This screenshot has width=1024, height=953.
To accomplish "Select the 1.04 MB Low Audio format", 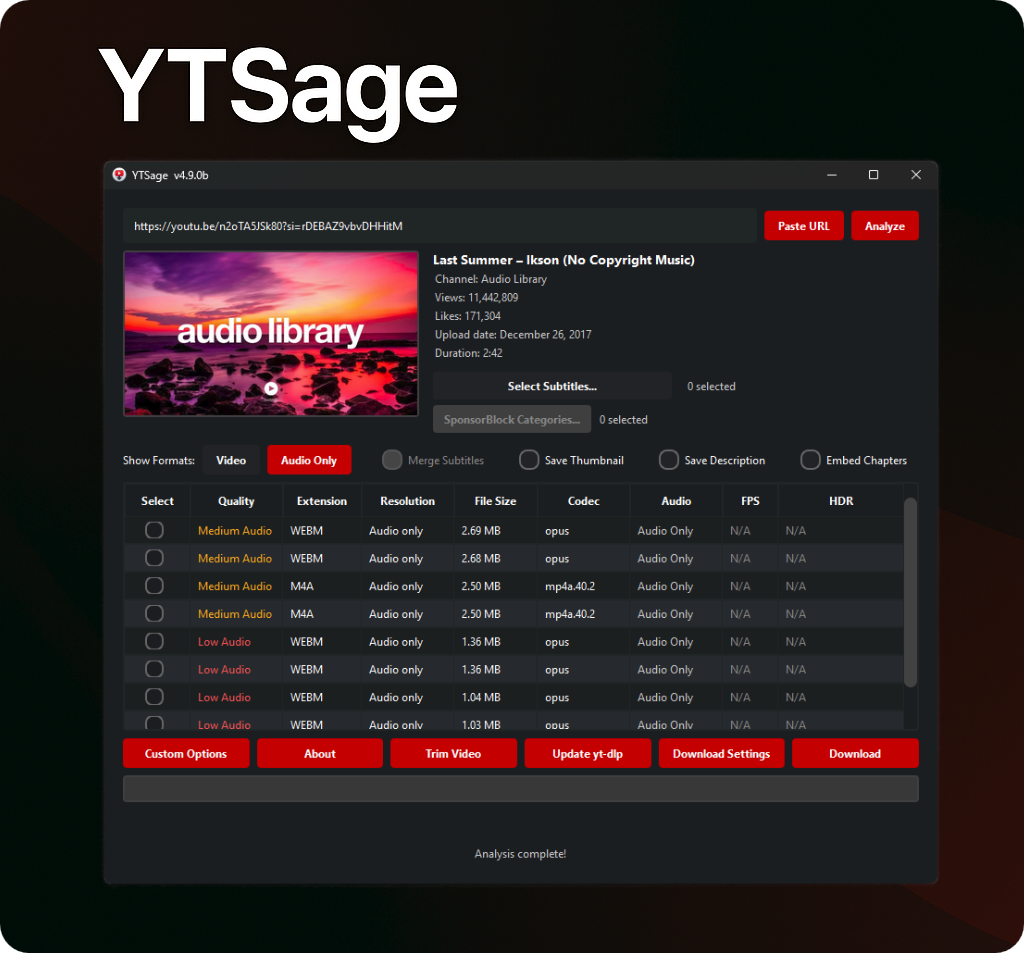I will tap(154, 696).
